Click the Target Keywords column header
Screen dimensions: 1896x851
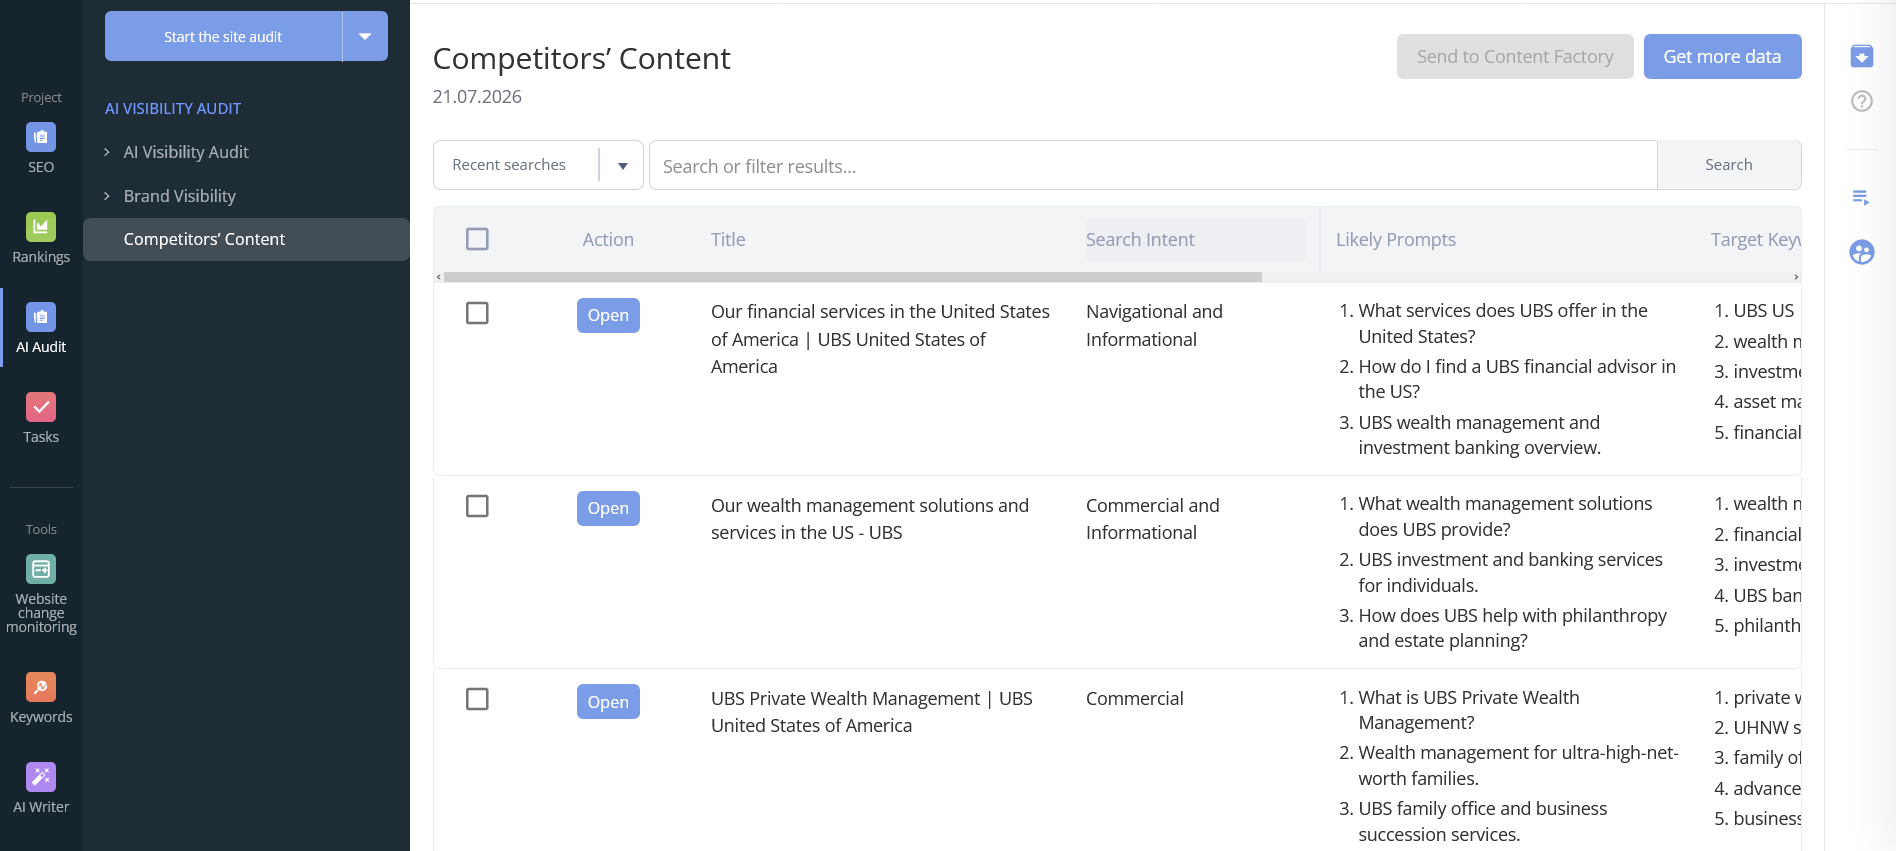1756,240
